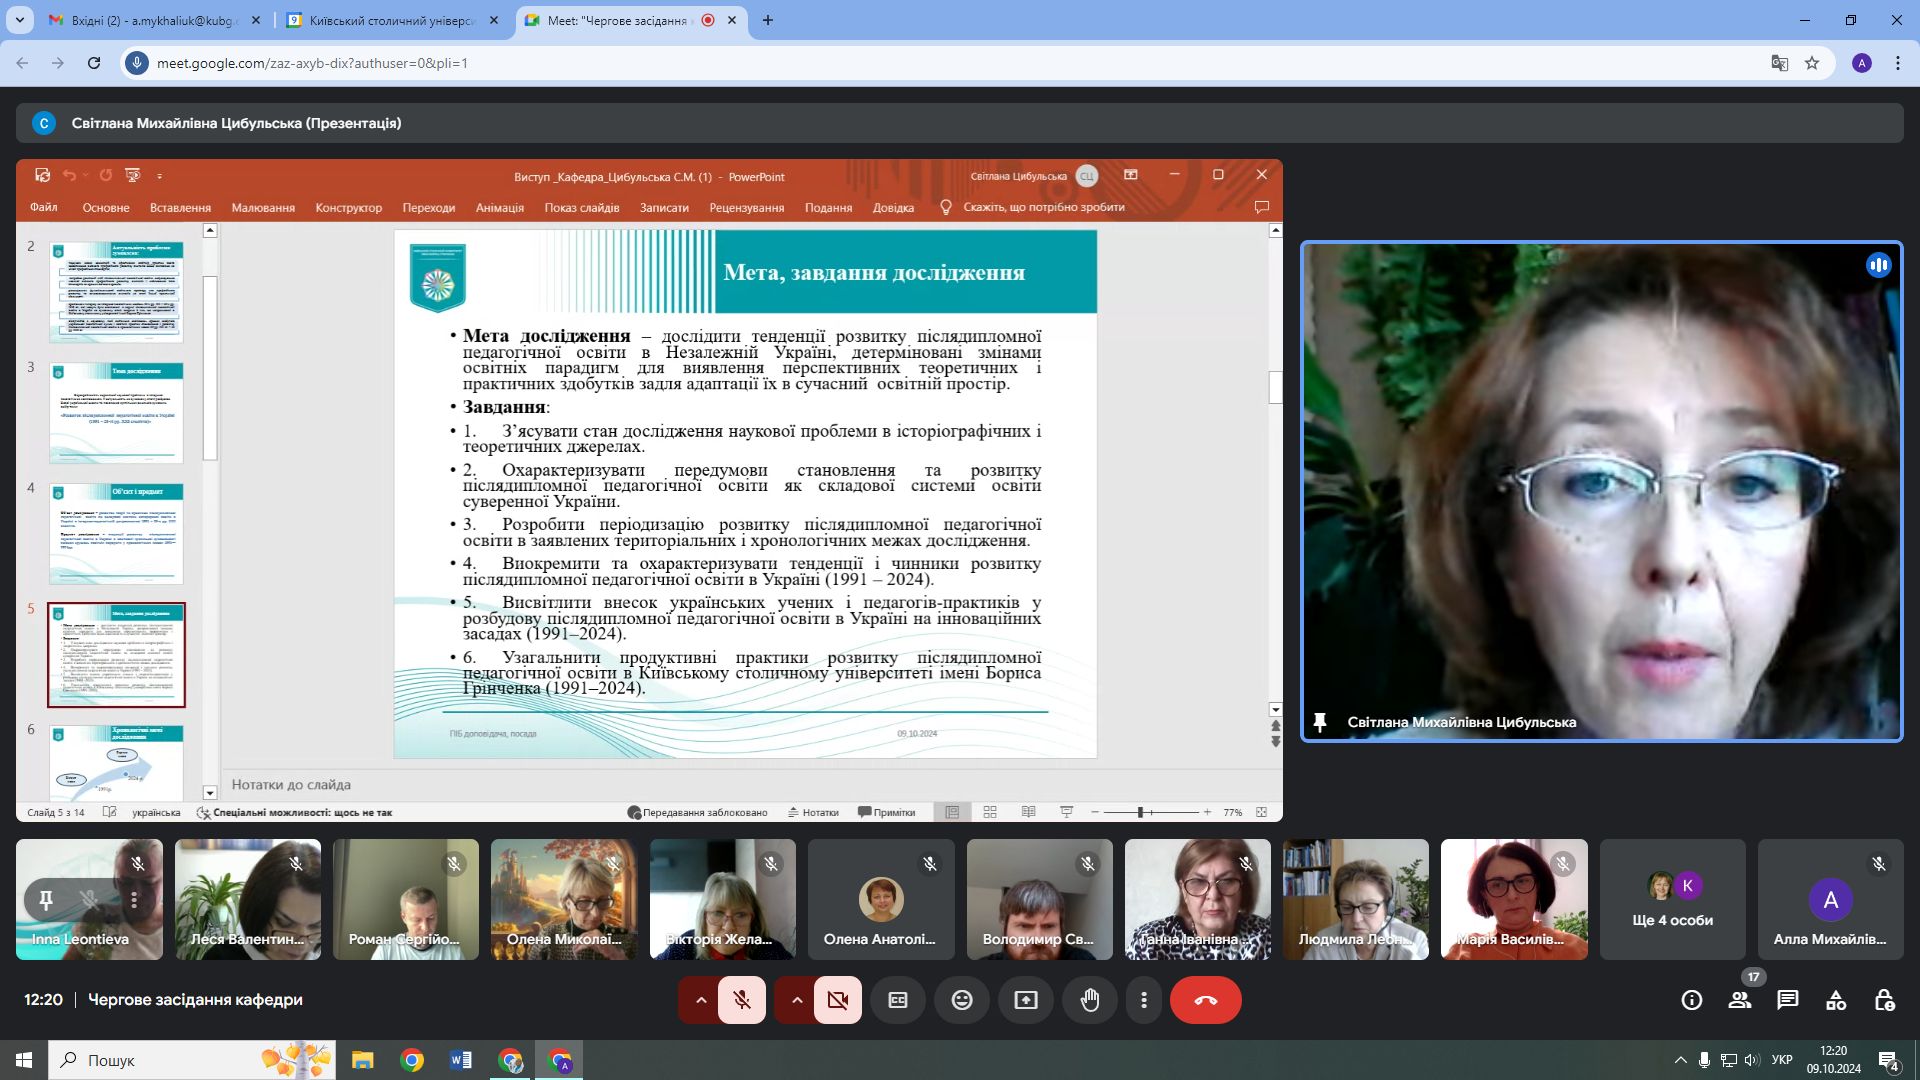Open Word from the taskbar
Viewport: 1920px width, 1080px height.
[x=461, y=1060]
